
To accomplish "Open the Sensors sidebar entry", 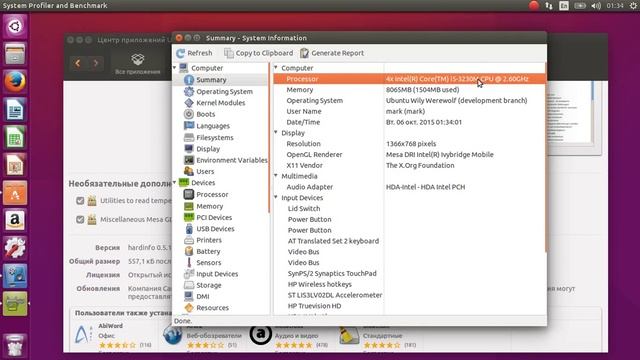I will point(209,262).
